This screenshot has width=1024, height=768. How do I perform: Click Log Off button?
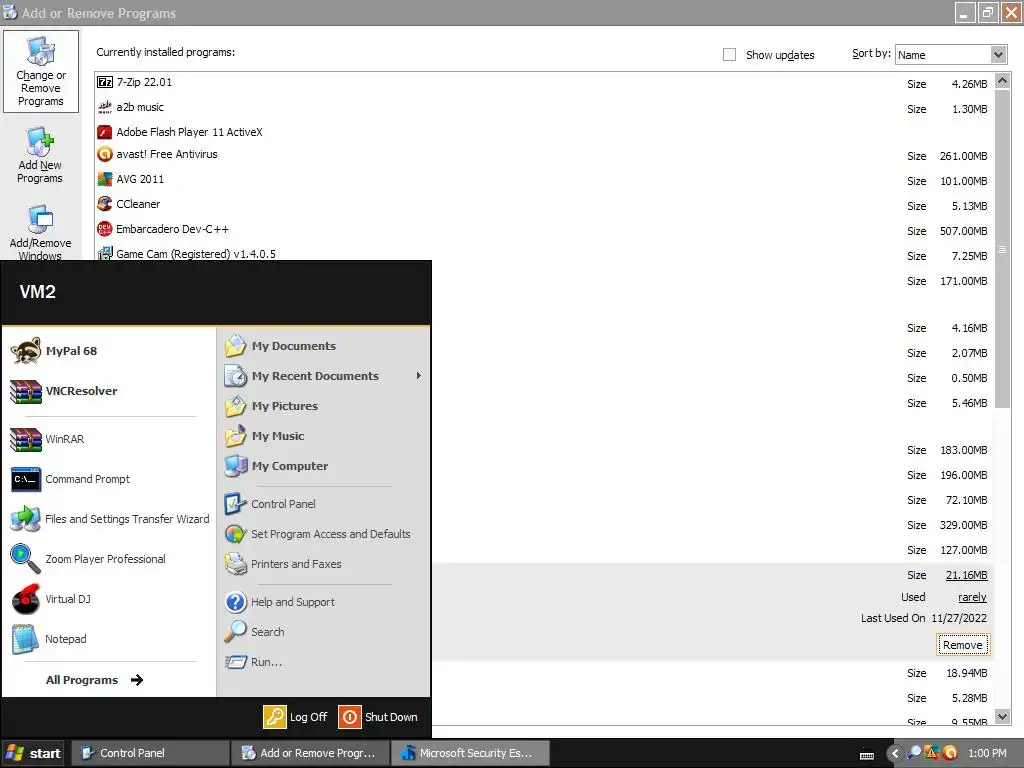[x=295, y=717]
